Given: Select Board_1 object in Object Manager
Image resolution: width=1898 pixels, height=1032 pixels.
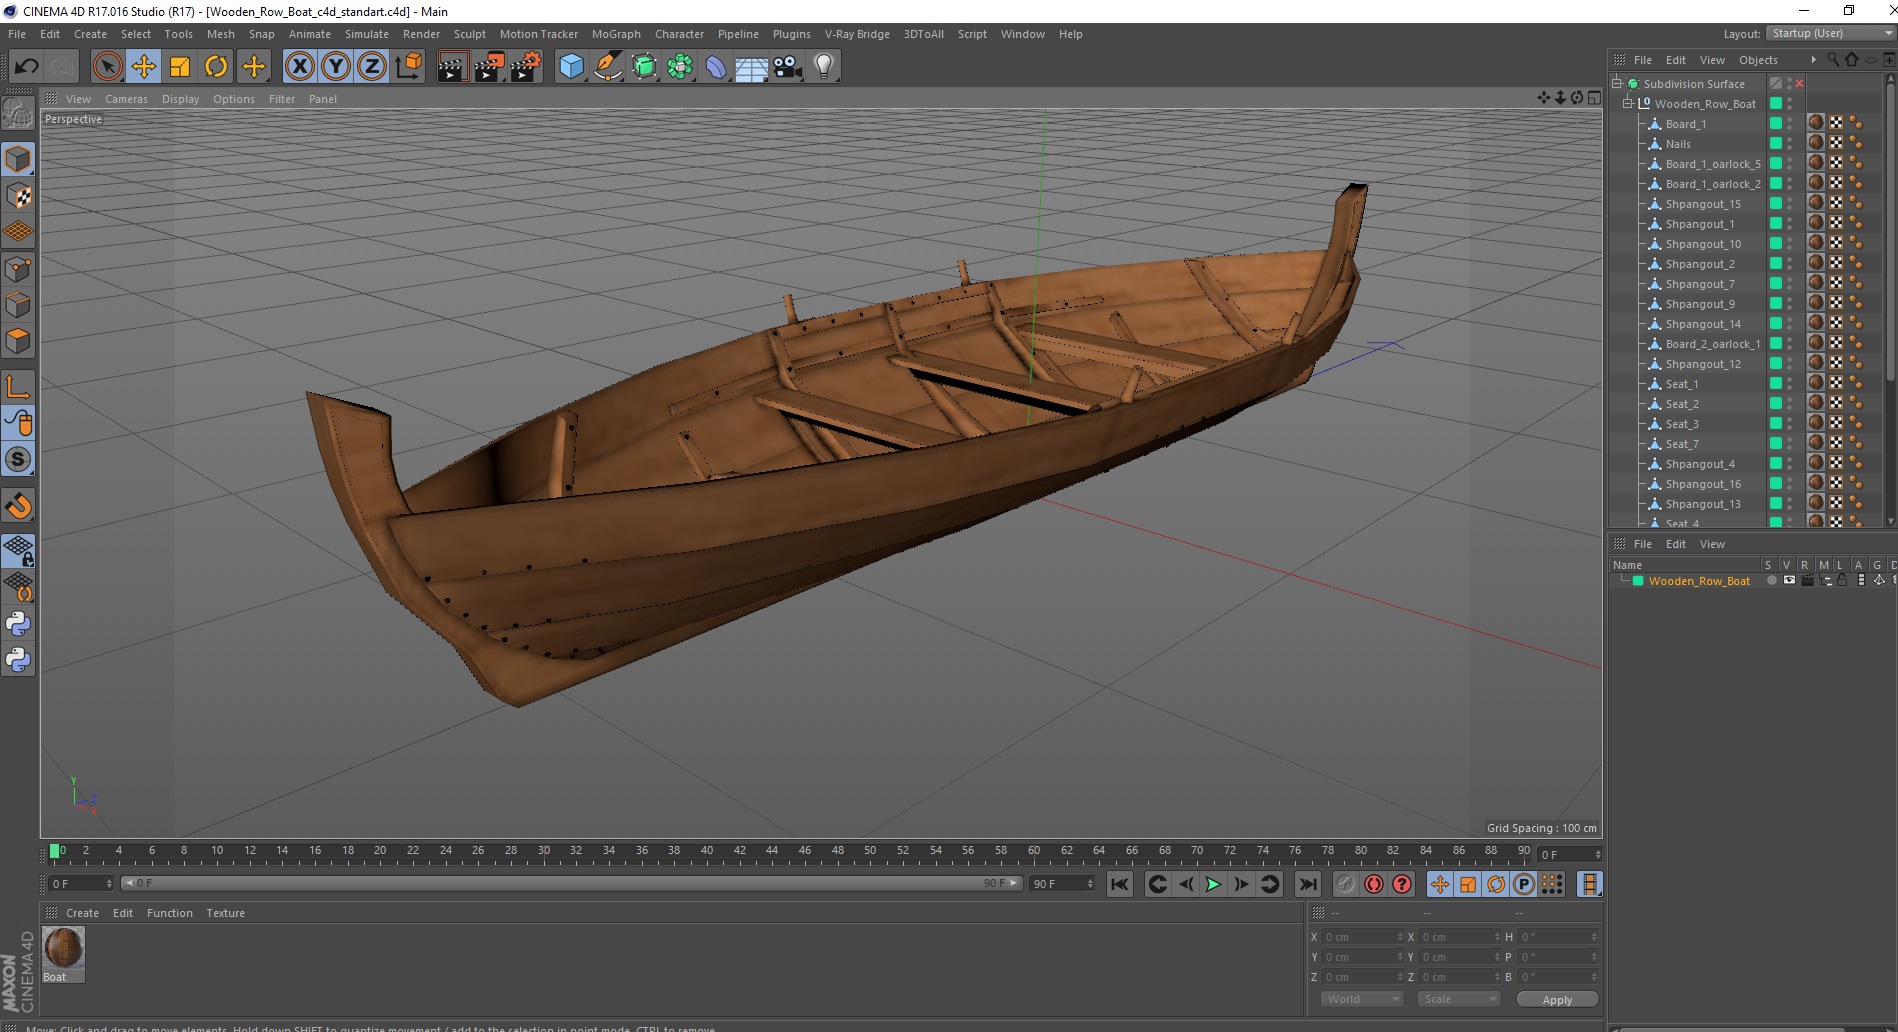Looking at the screenshot, I should tap(1685, 124).
